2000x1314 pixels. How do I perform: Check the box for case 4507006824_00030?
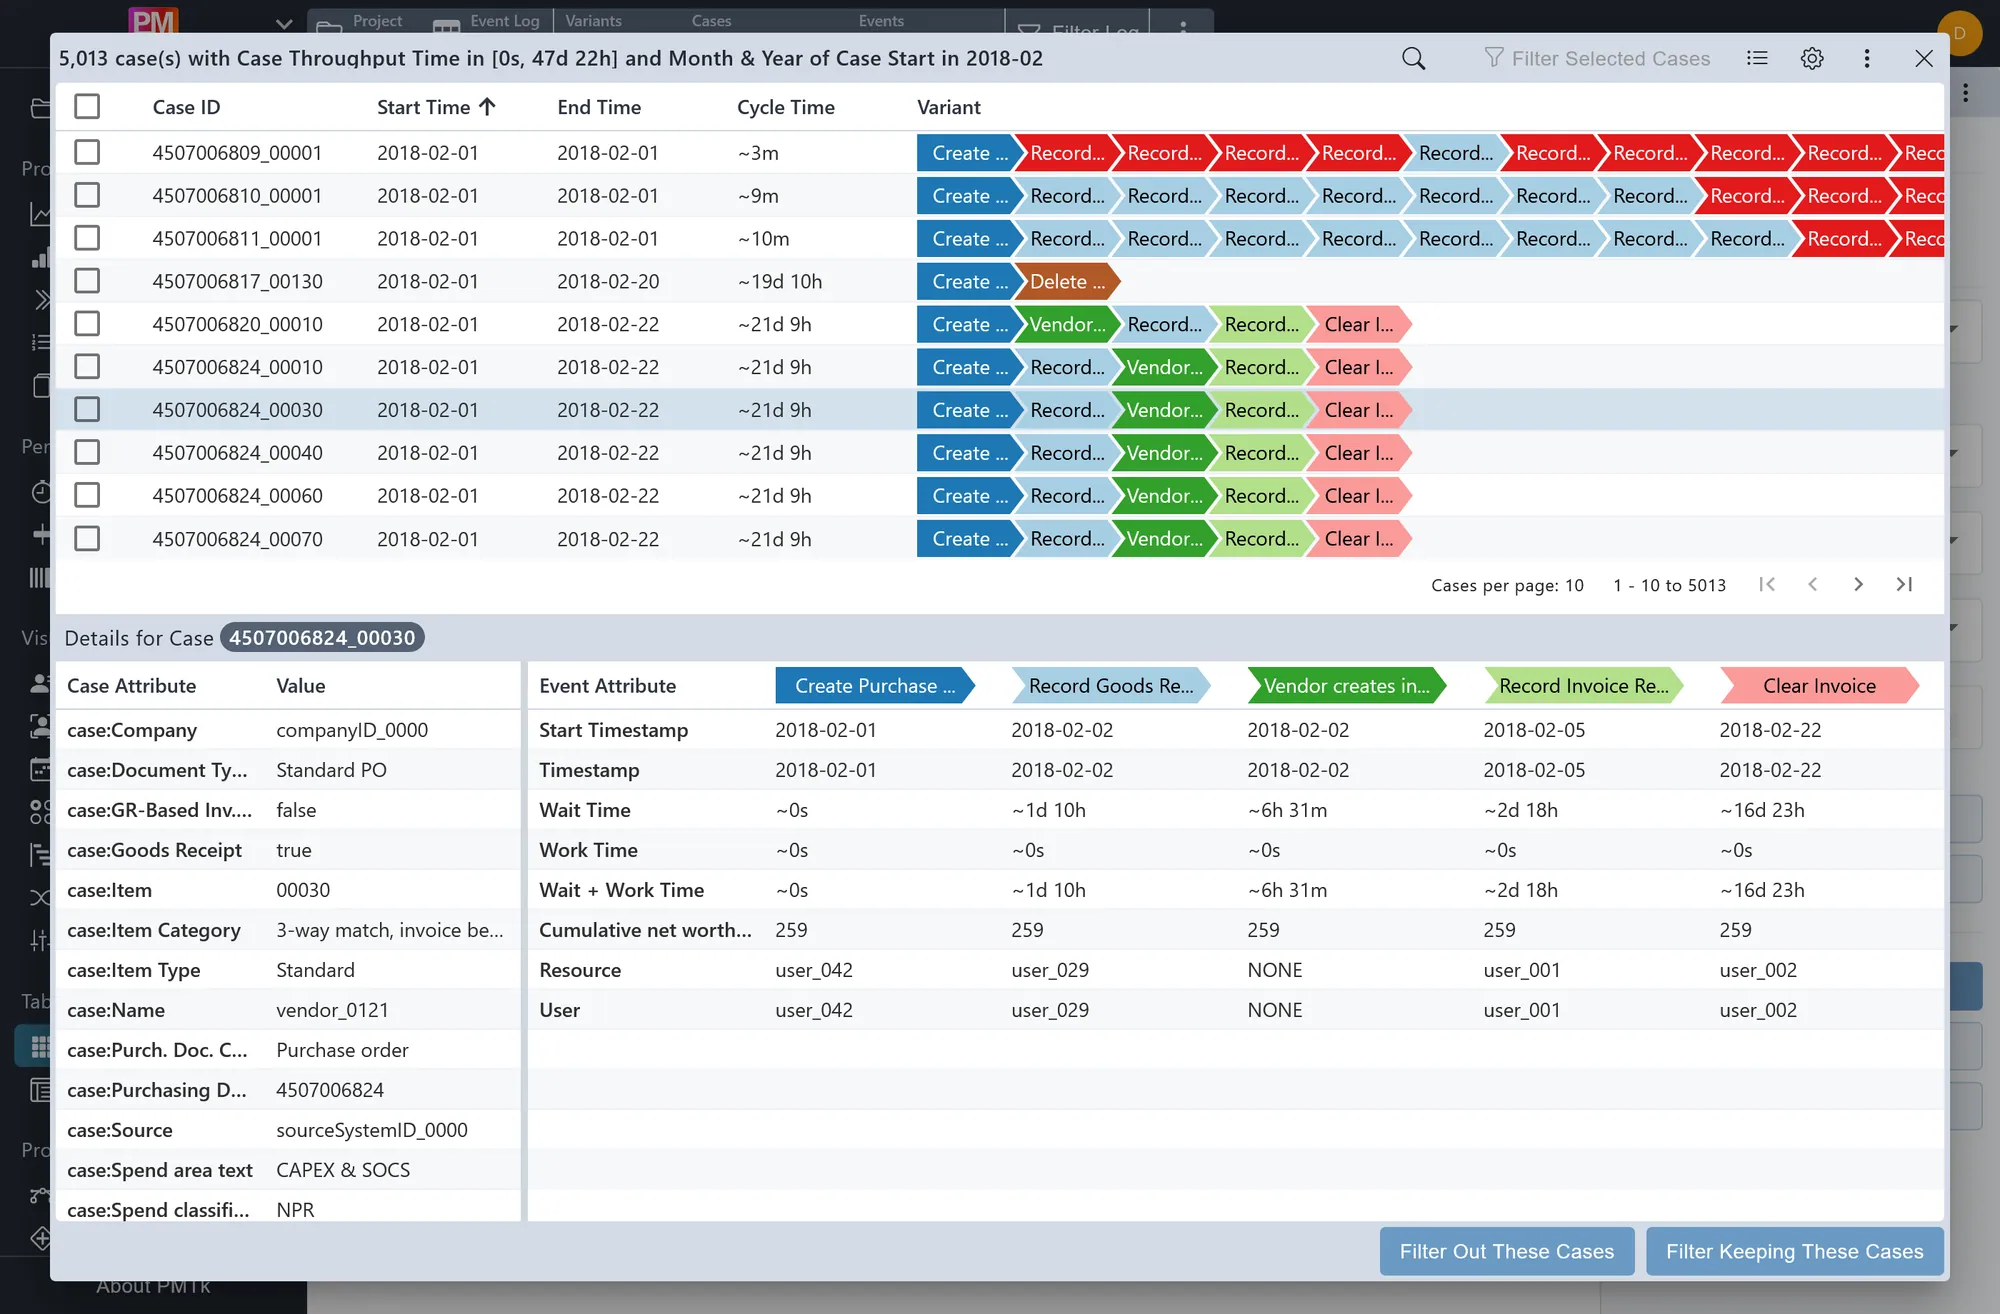(x=87, y=410)
